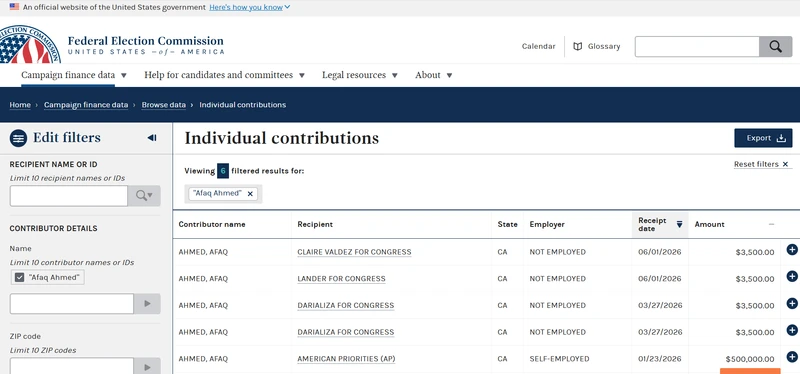800x374 pixels.
Task: Focus contributor name input field
Action: pos(71,304)
